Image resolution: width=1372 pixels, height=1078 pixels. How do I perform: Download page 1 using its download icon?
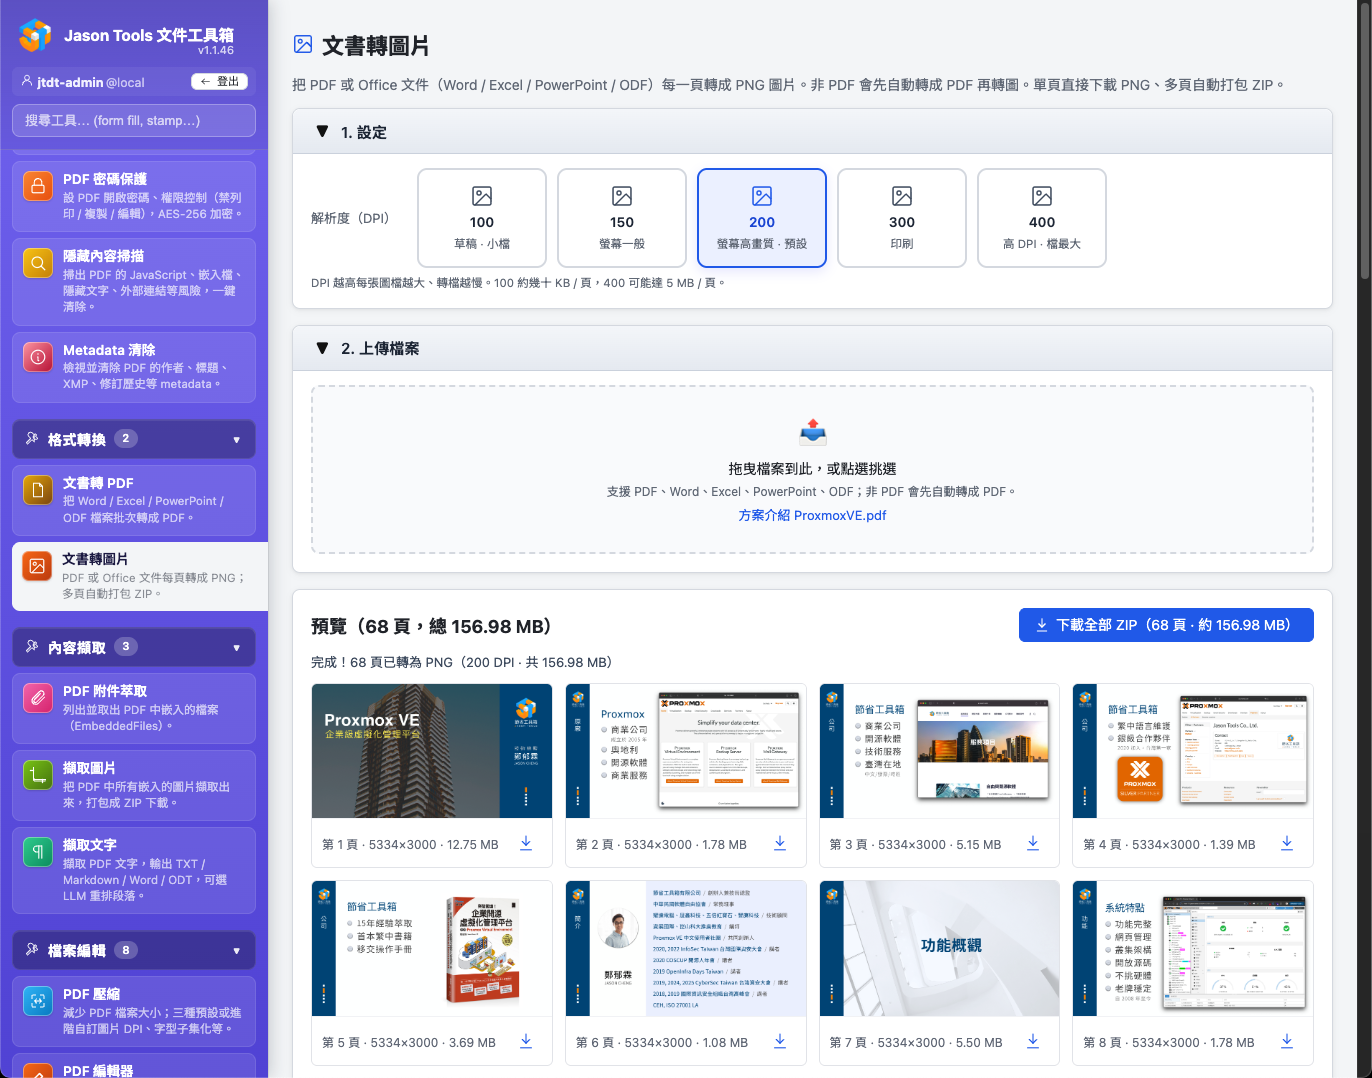coord(526,843)
